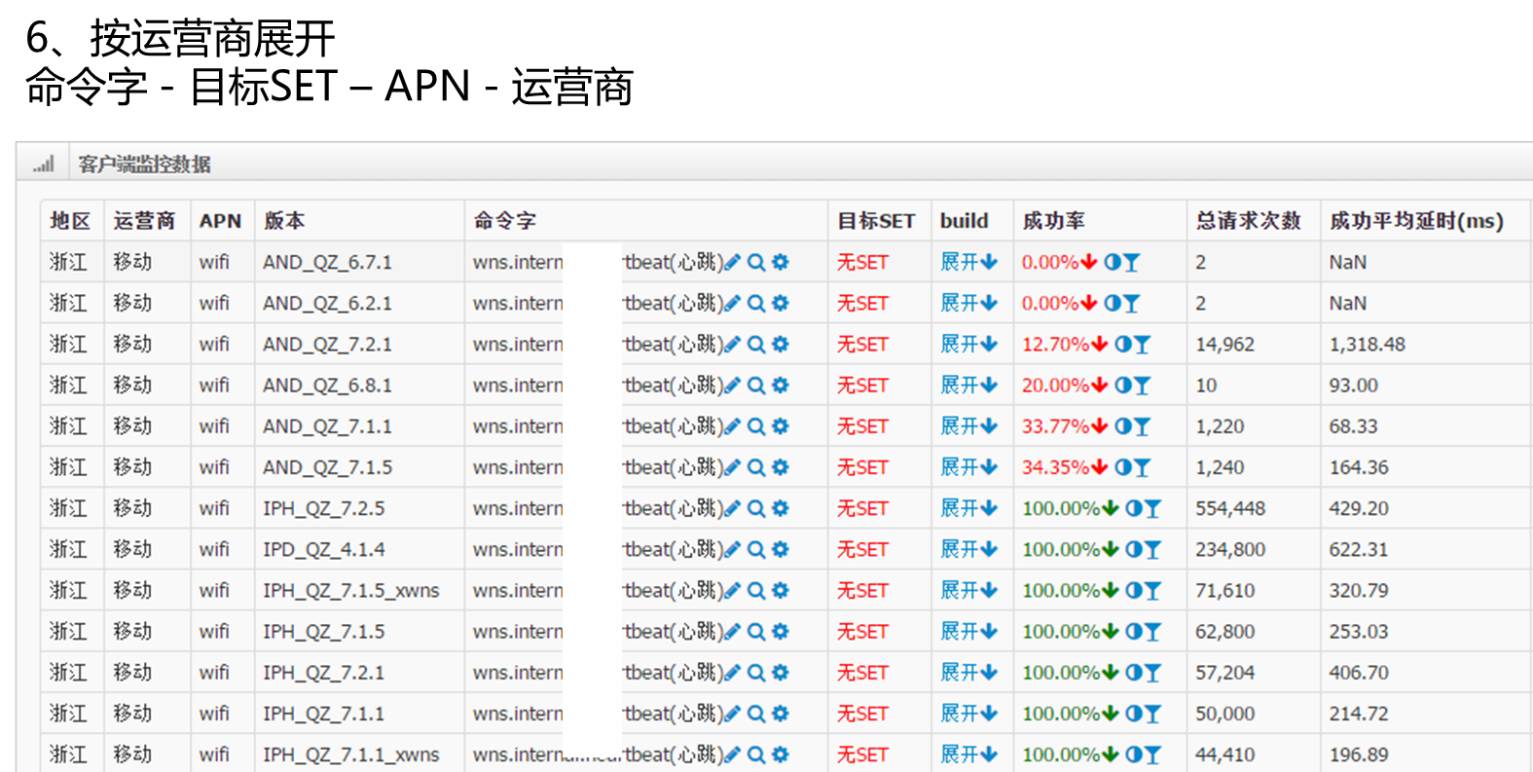Click the filter funnel in the IPH_QZ_7.2.5 row
1533x772 pixels.
click(1152, 508)
